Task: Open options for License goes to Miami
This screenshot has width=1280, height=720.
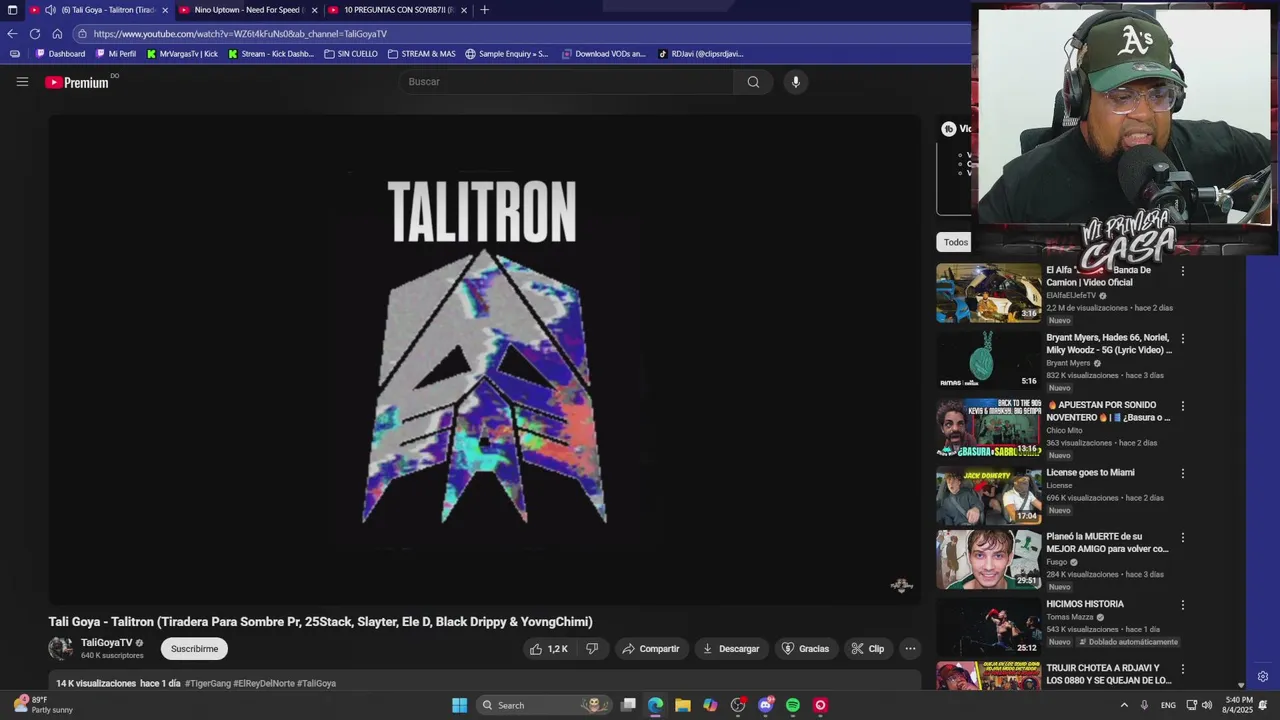Action: (x=1183, y=474)
